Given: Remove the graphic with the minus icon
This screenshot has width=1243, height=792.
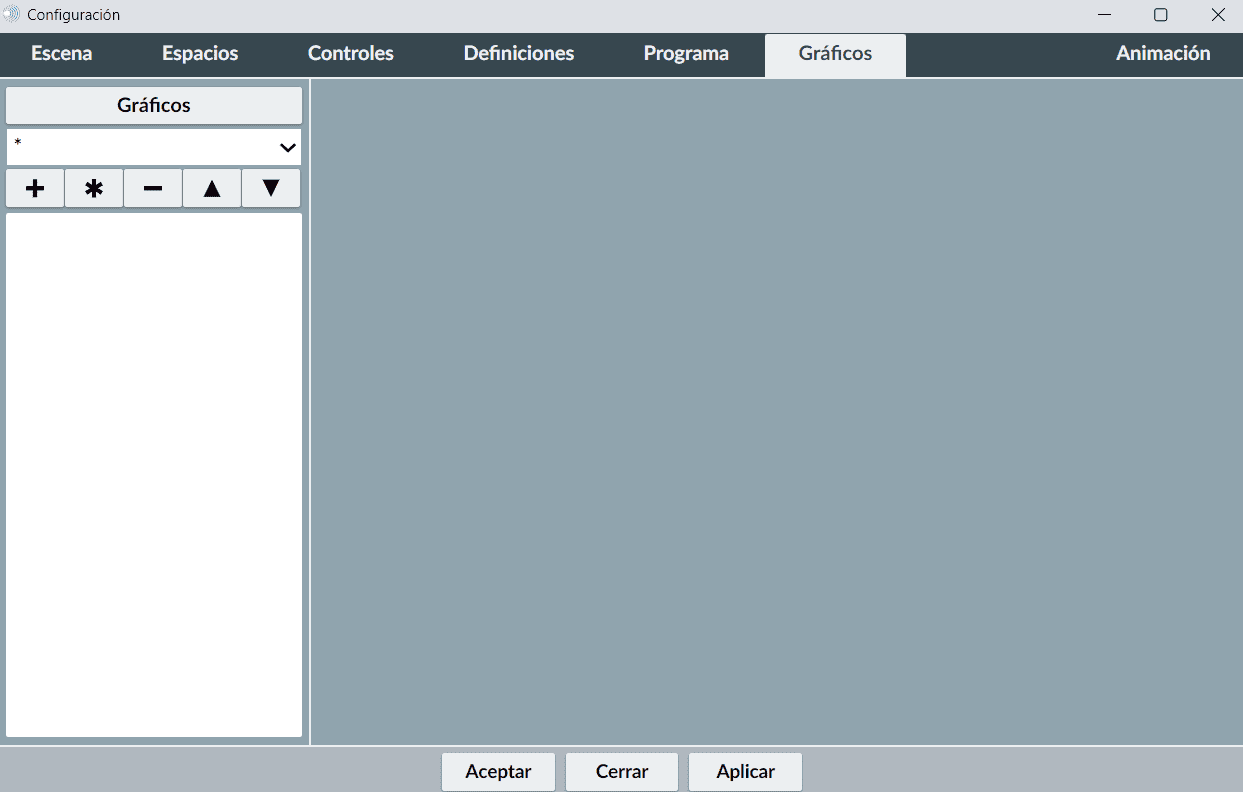Looking at the screenshot, I should [153, 188].
